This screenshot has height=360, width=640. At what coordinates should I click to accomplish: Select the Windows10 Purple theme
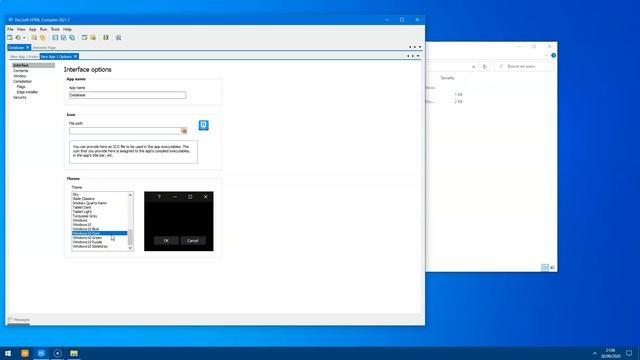tap(87, 242)
